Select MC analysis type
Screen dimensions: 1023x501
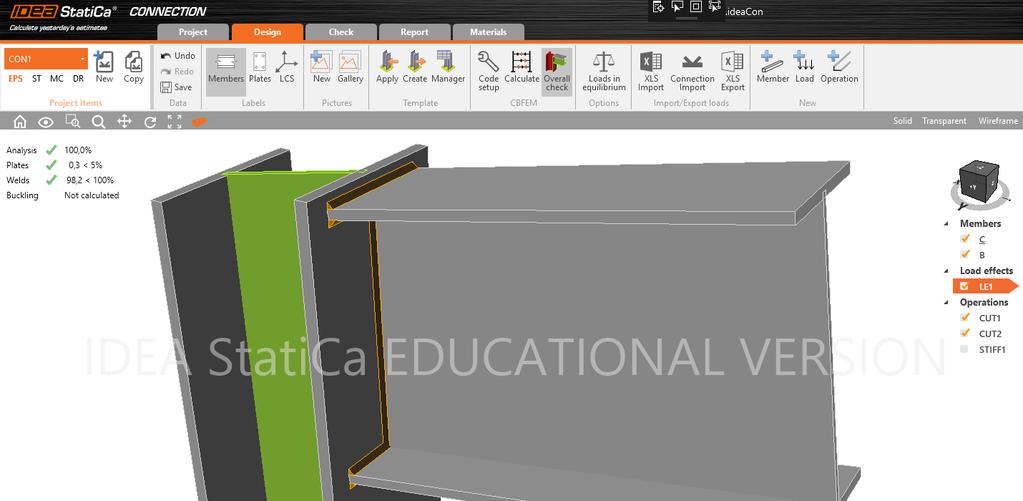tap(57, 78)
